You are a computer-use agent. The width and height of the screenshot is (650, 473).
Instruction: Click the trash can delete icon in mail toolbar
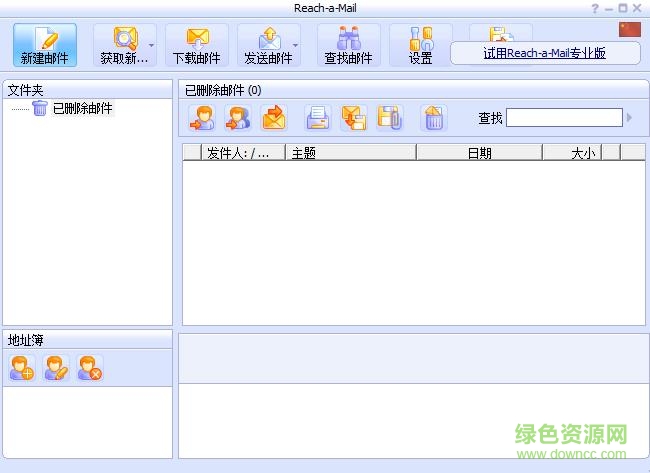[433, 118]
